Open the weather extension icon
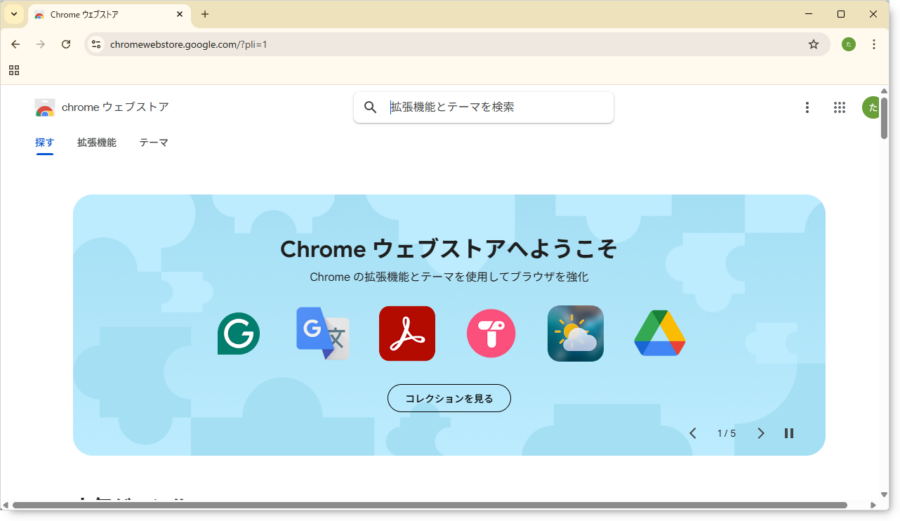900x521 pixels. (575, 334)
